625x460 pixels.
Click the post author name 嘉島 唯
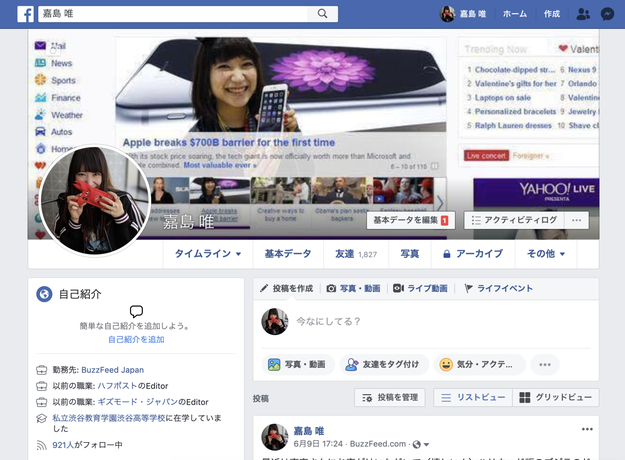click(309, 431)
